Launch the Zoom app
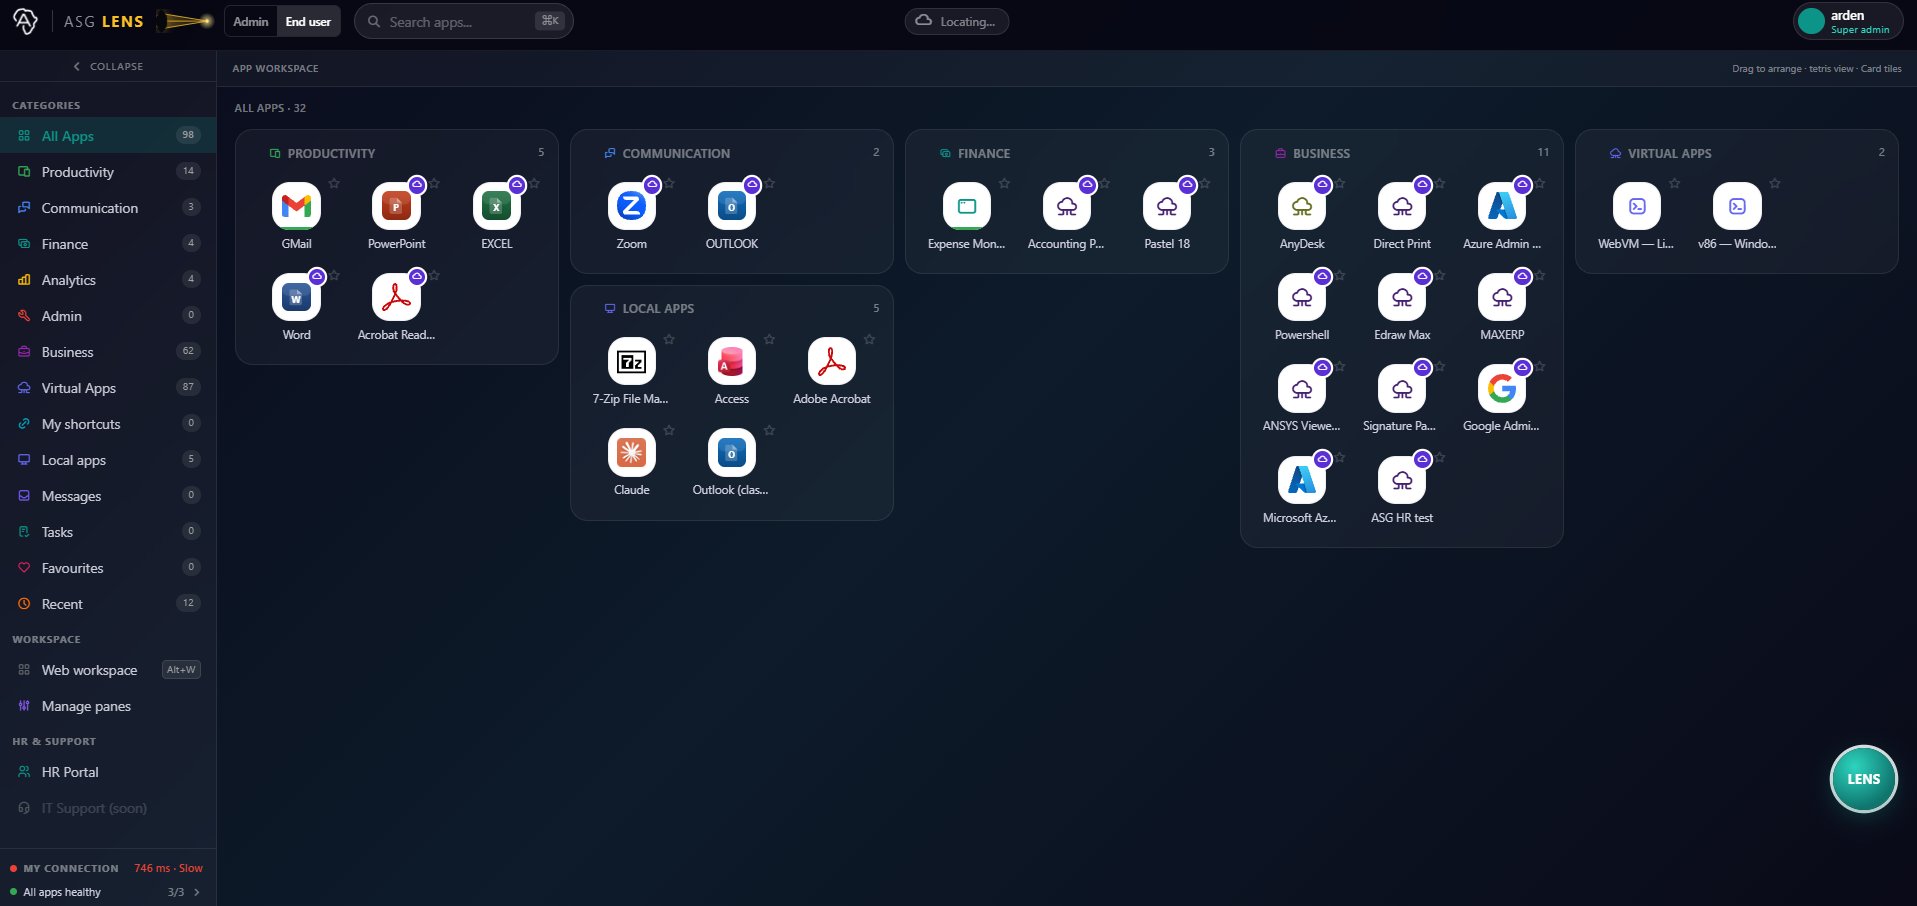 click(x=631, y=206)
